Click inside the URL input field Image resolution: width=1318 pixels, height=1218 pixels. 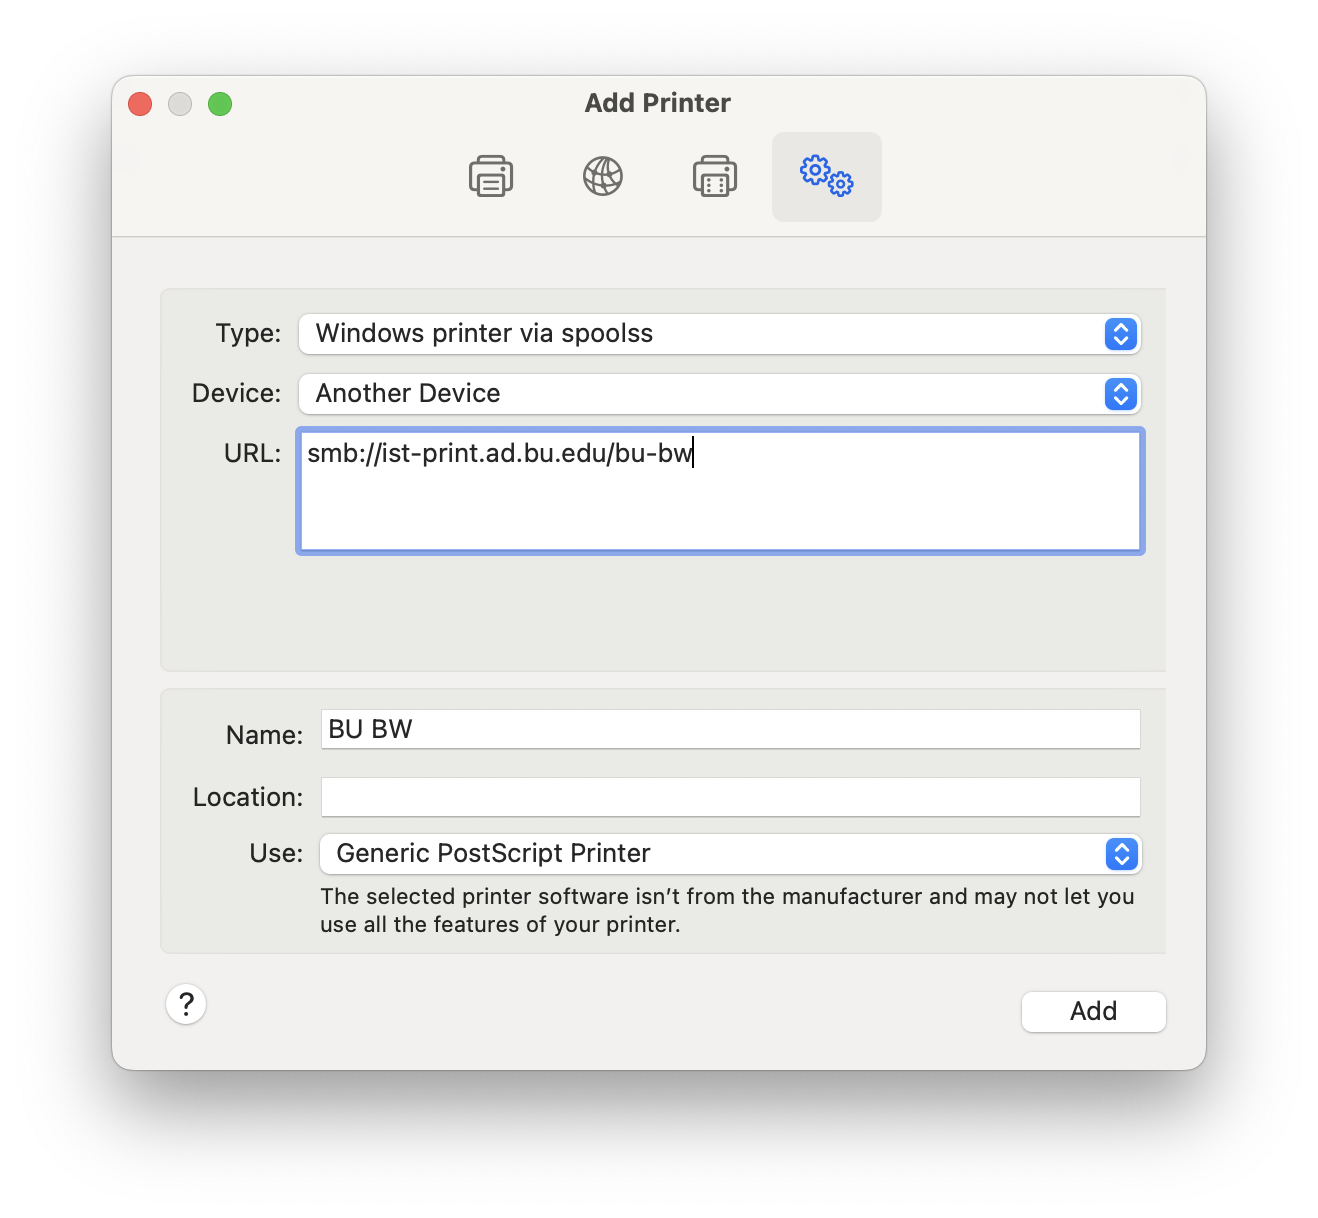point(718,490)
